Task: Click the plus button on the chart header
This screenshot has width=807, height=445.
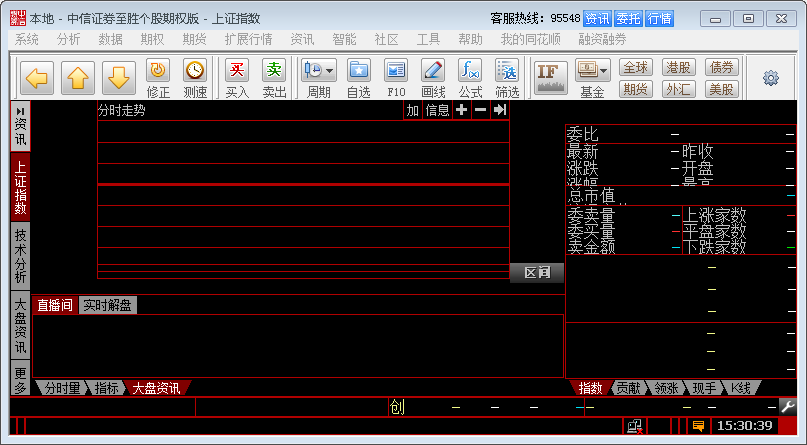Action: pyautogui.click(x=461, y=110)
